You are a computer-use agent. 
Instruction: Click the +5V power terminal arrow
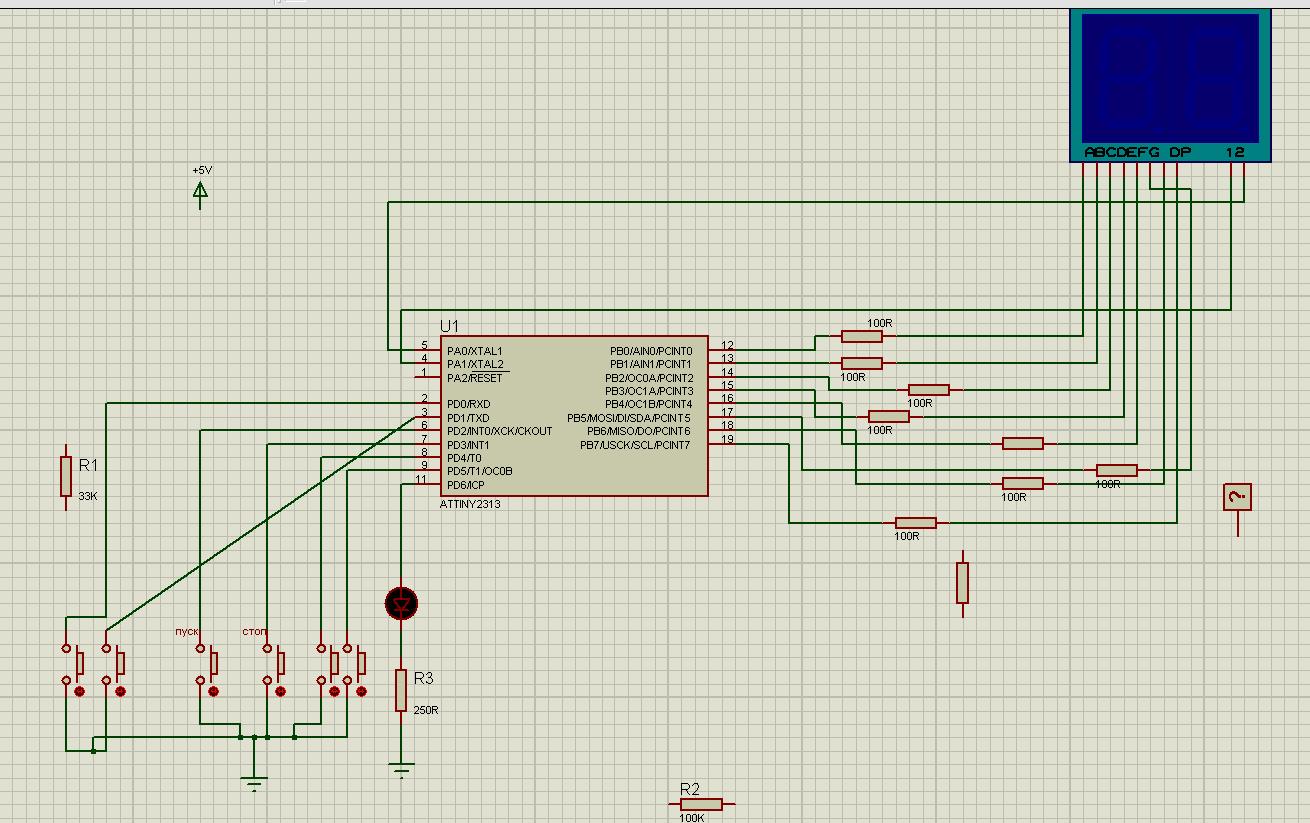200,190
